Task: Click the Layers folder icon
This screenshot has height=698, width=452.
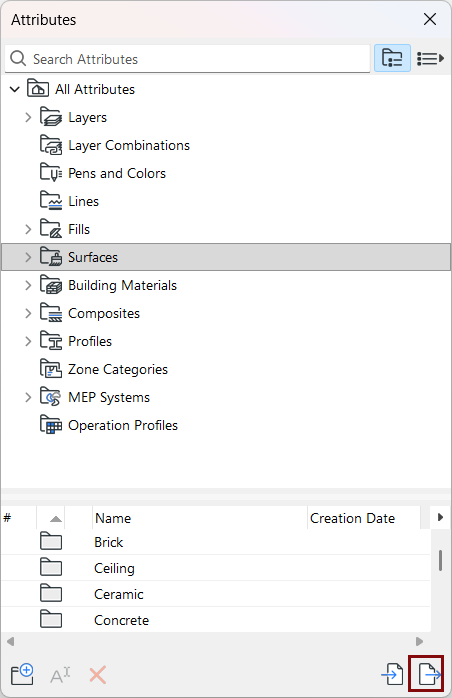Action: [x=51, y=117]
